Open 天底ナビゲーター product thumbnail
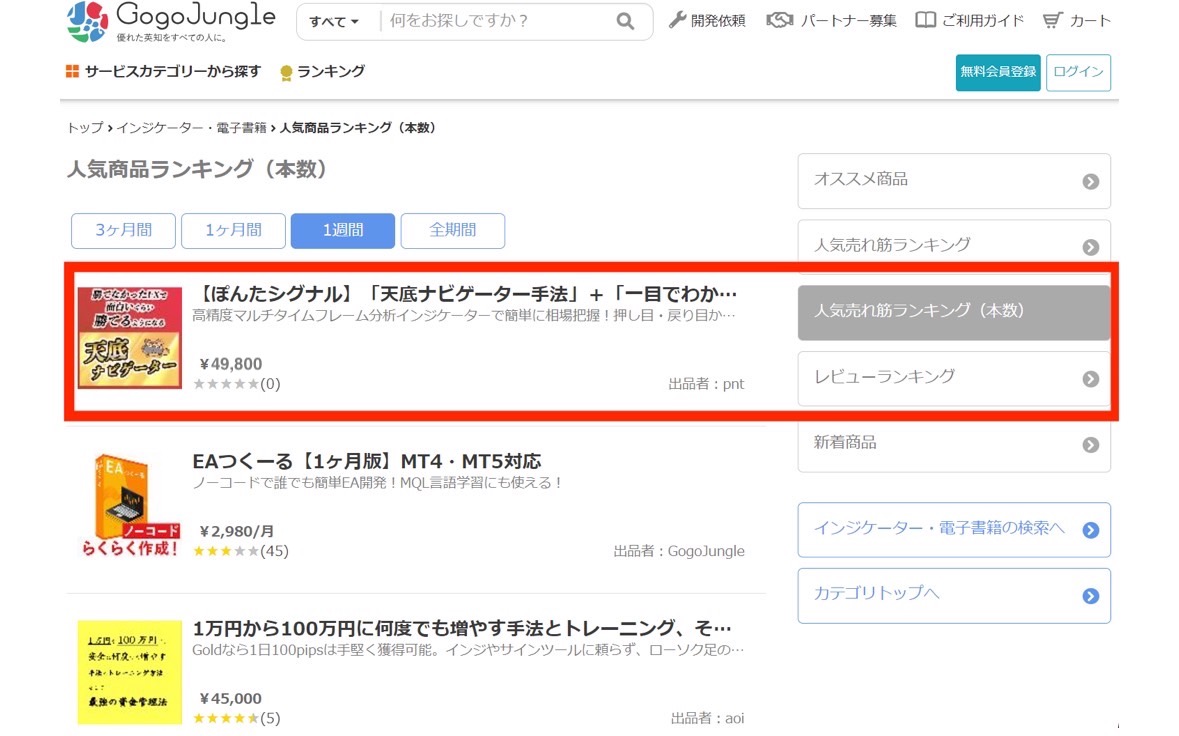1179x736 pixels. coord(129,338)
